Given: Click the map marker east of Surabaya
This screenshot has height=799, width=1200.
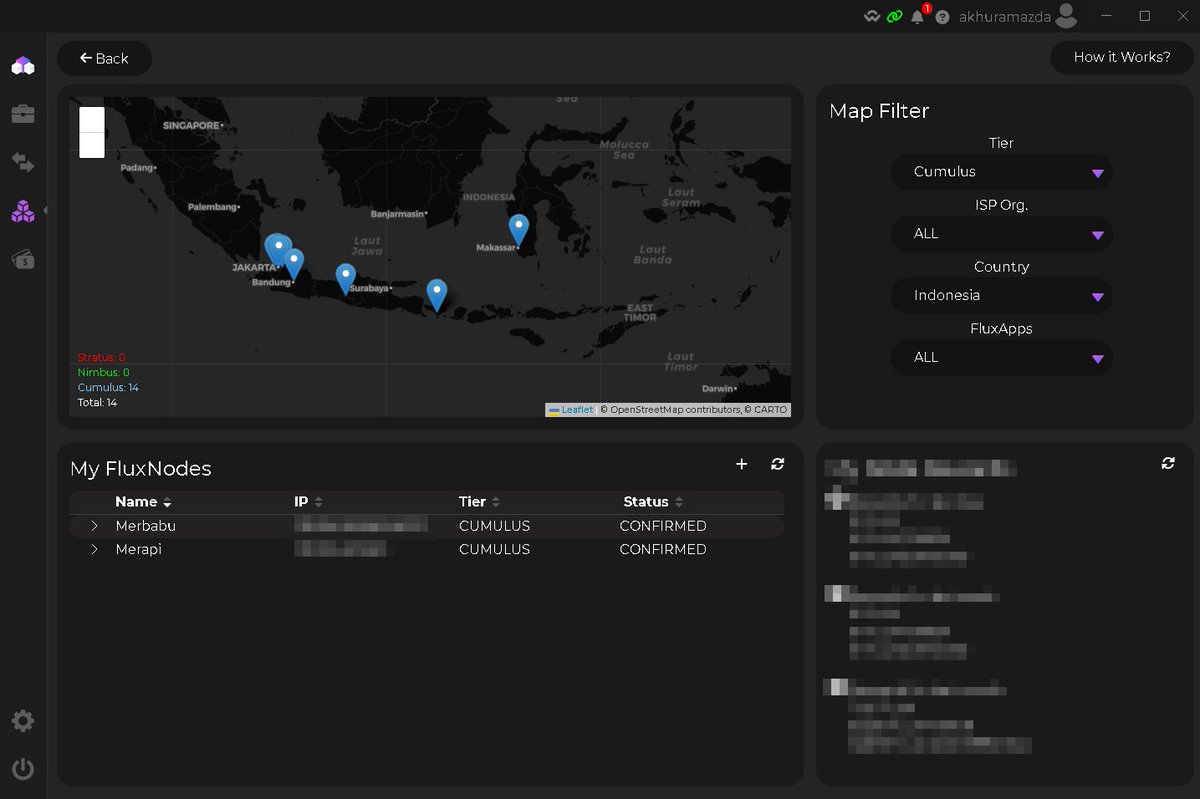Looking at the screenshot, I should pyautogui.click(x=437, y=294).
